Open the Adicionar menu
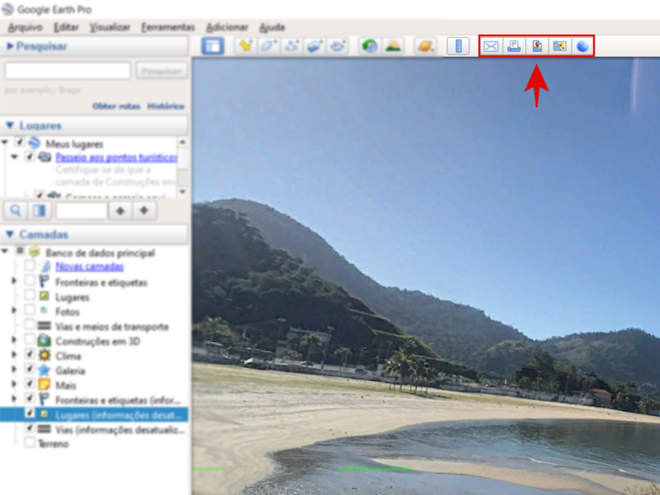The image size is (660, 495). (227, 27)
